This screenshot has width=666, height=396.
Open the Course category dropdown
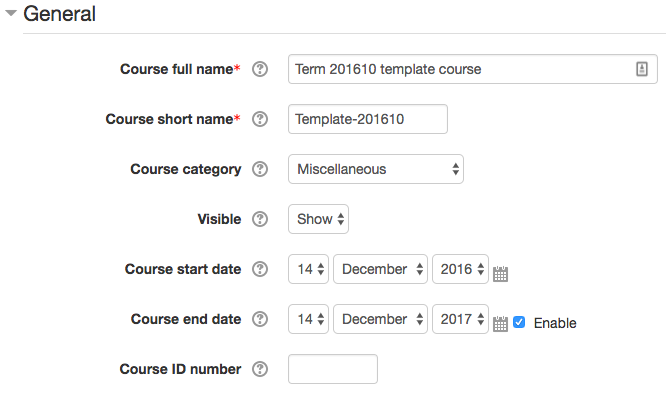click(x=376, y=169)
